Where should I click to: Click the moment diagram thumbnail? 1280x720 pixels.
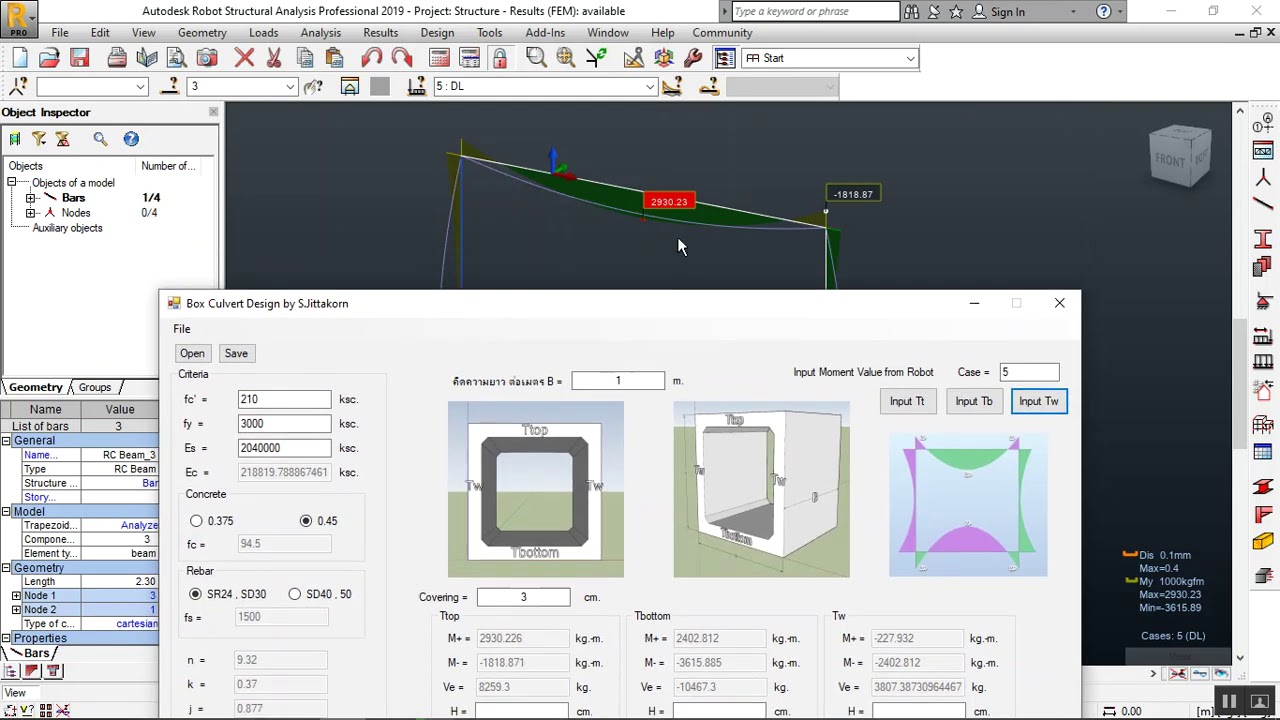(968, 505)
